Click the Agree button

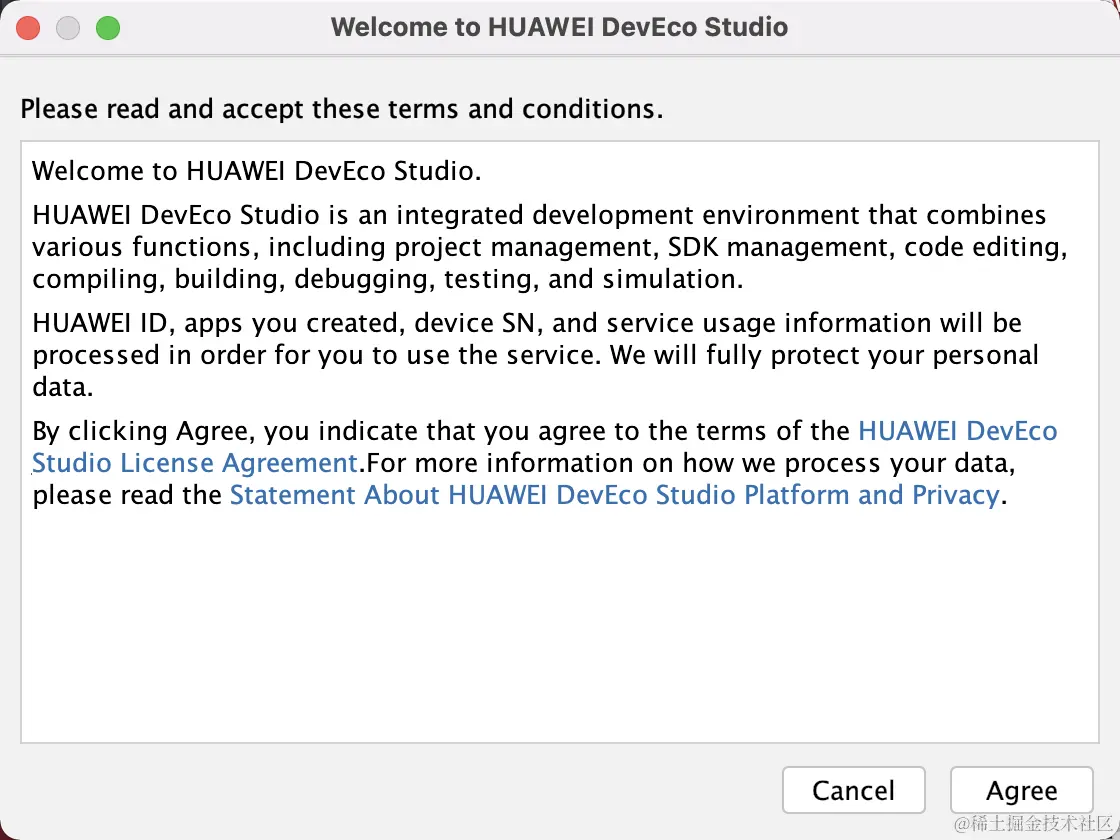[x=1021, y=790]
